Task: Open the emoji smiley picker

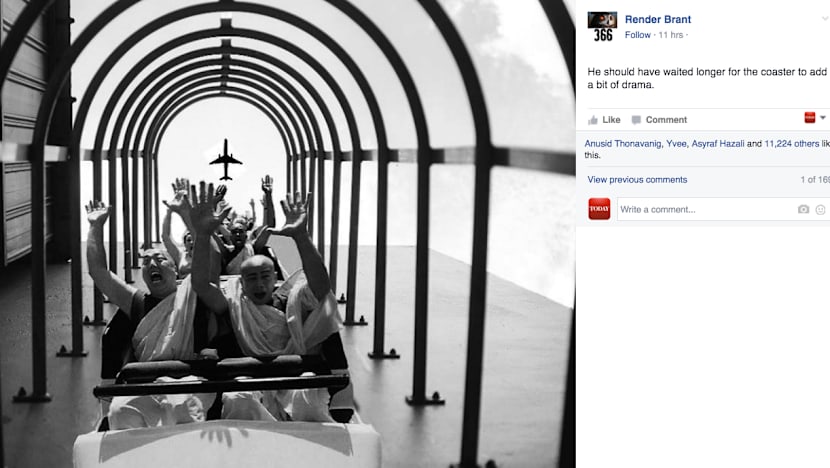Action: pyautogui.click(x=820, y=210)
